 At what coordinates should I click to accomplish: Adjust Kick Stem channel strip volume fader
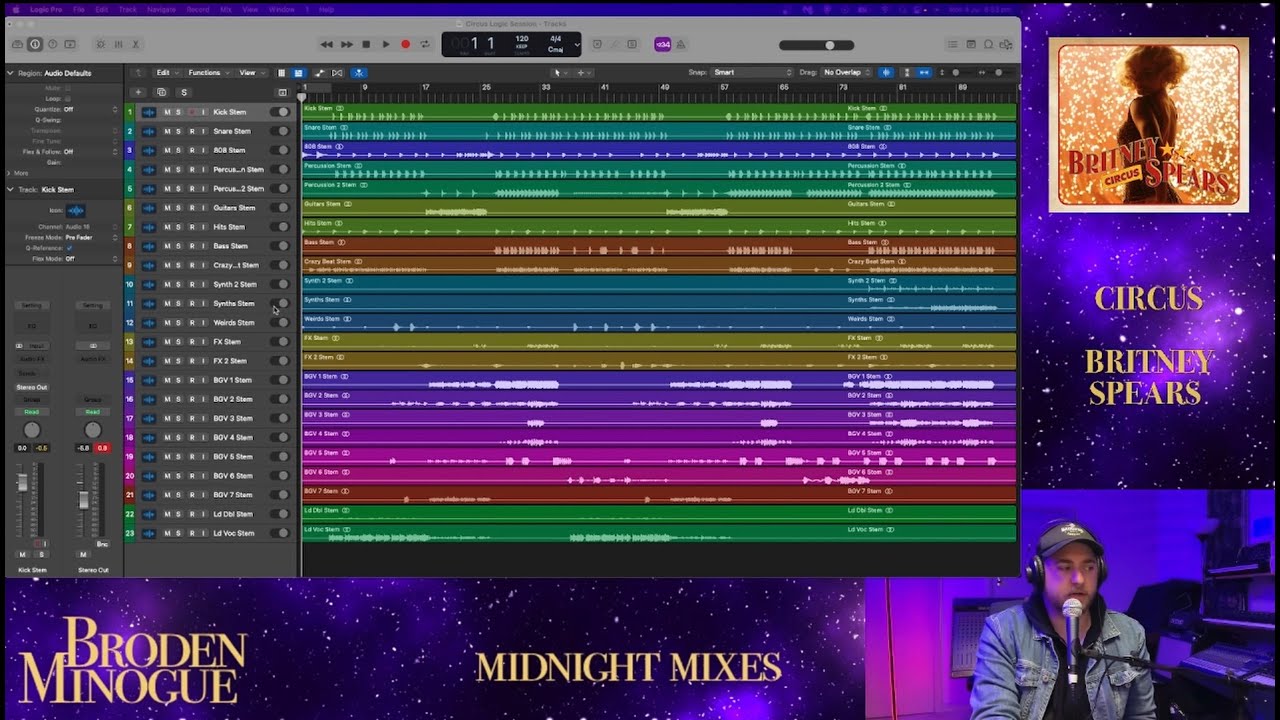pyautogui.click(x=23, y=484)
